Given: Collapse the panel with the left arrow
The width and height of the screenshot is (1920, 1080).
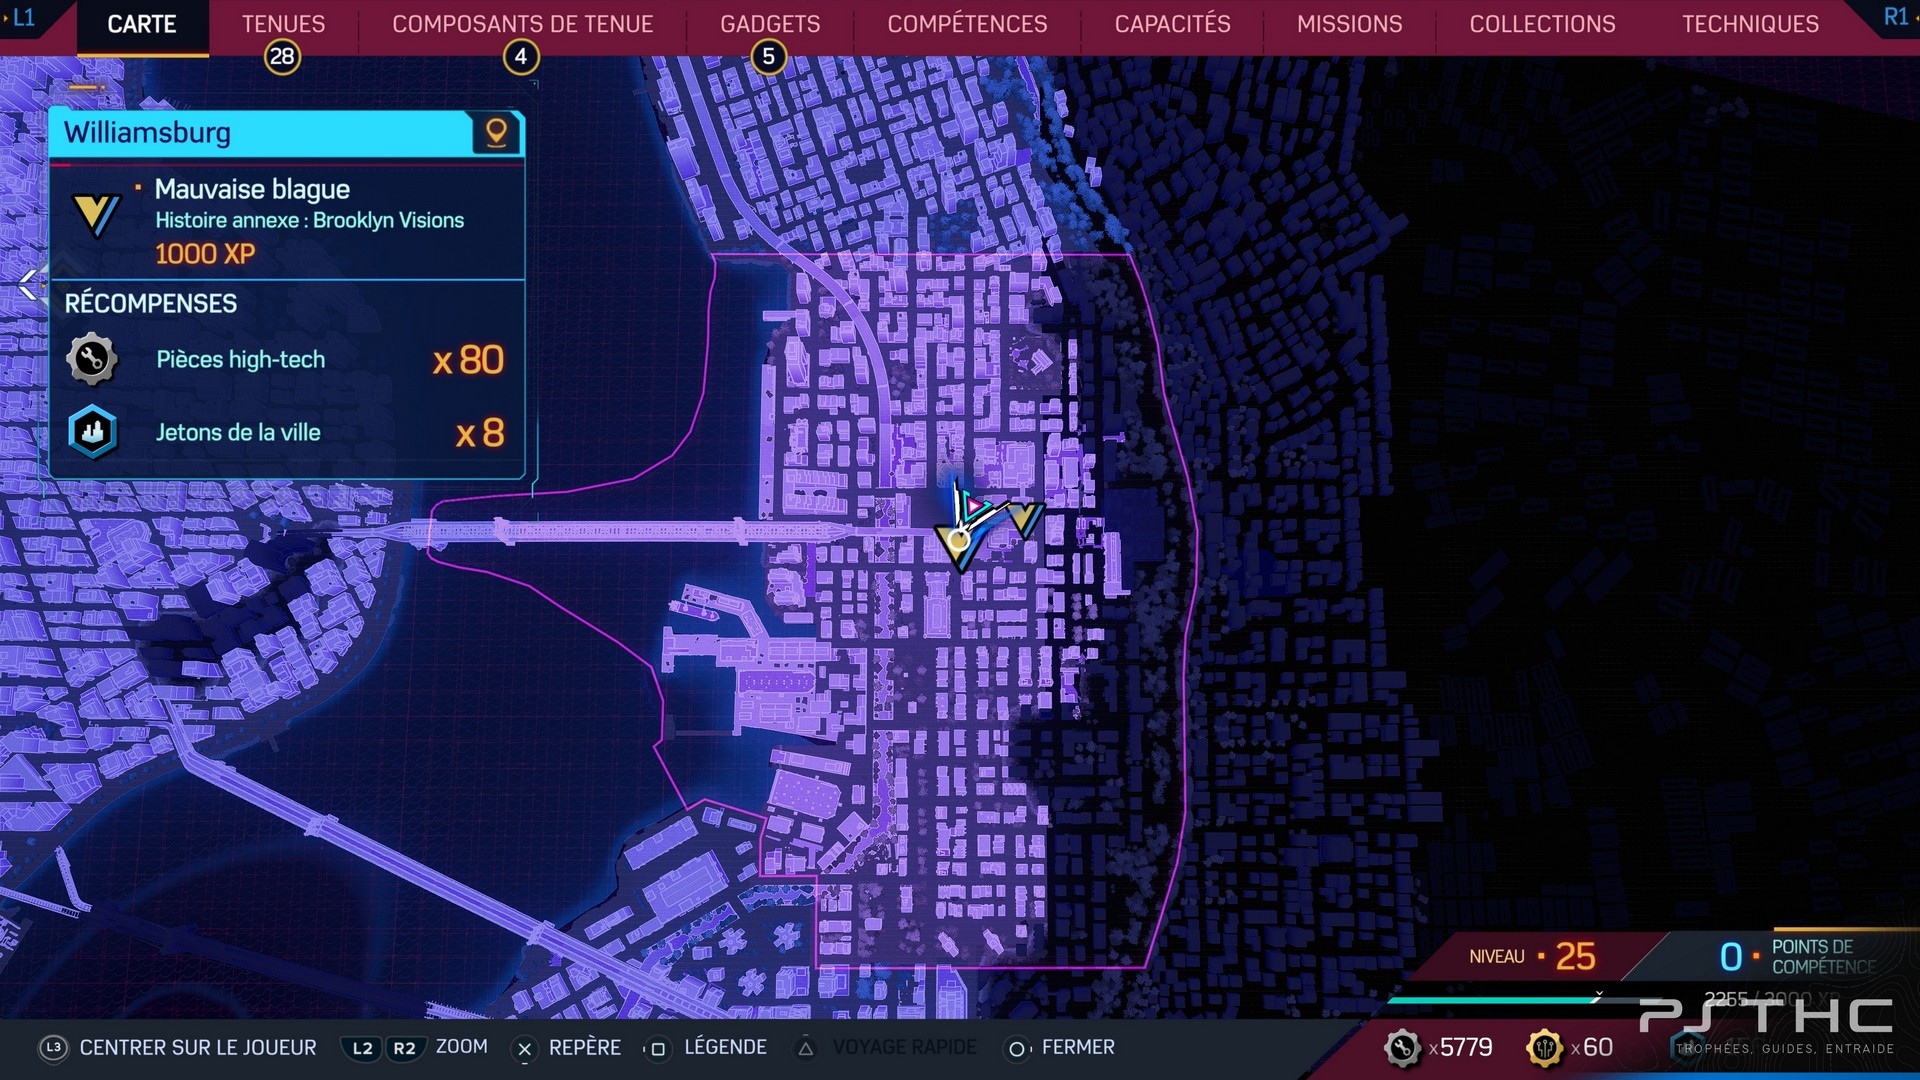Looking at the screenshot, I should point(29,285).
